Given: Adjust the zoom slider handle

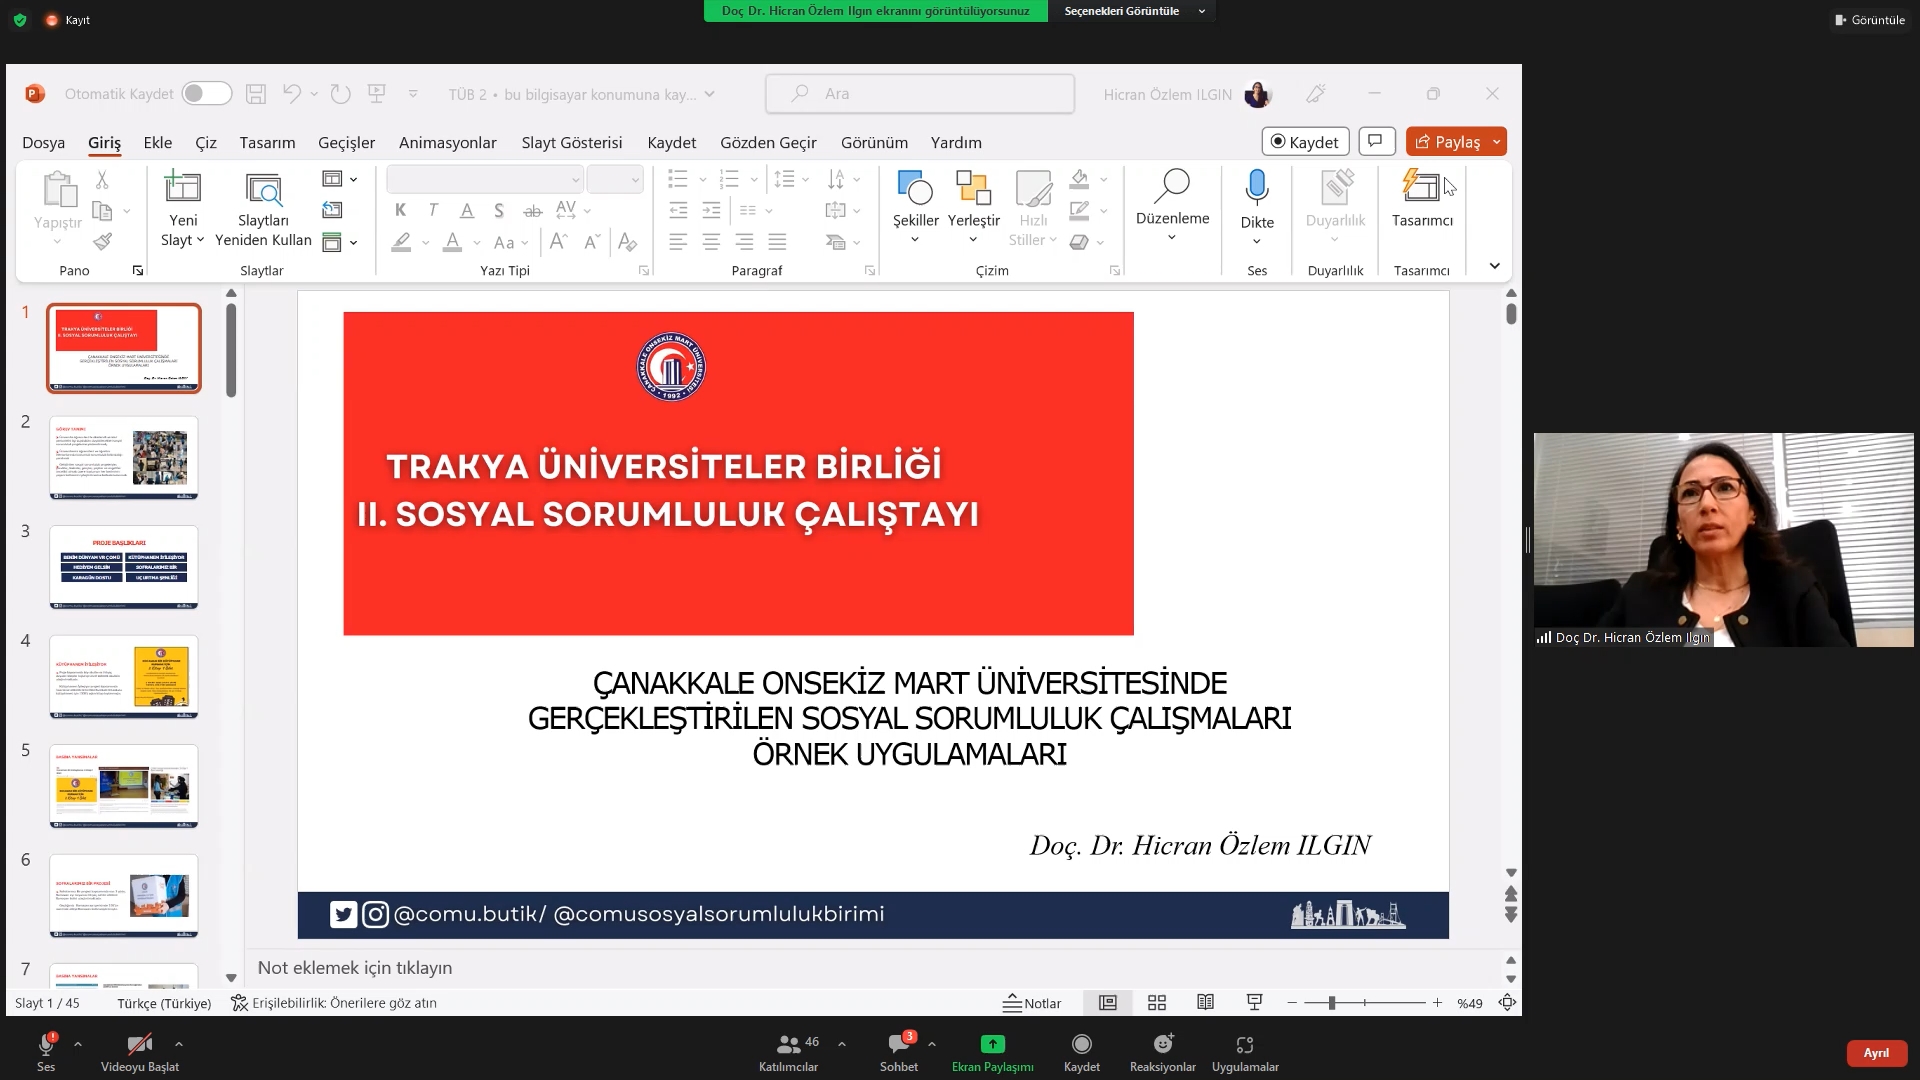Looking at the screenshot, I should click(1332, 1002).
